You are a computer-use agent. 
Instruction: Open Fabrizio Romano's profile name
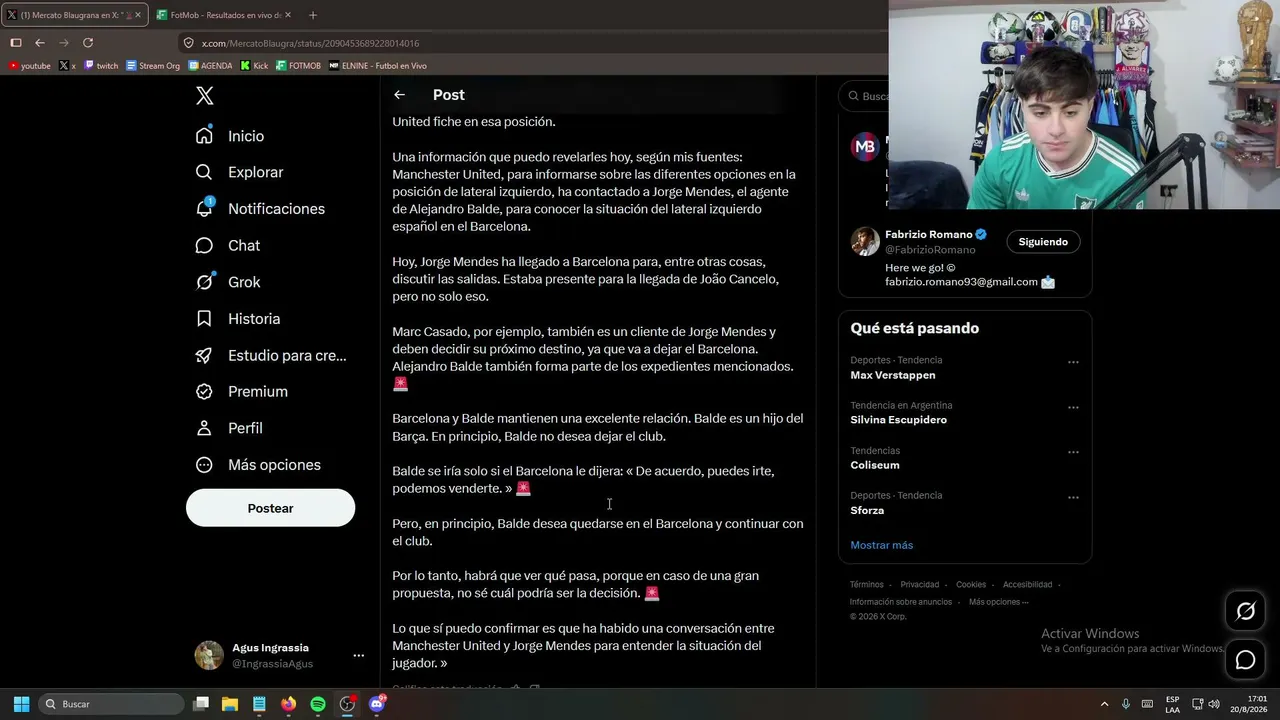[928, 235]
